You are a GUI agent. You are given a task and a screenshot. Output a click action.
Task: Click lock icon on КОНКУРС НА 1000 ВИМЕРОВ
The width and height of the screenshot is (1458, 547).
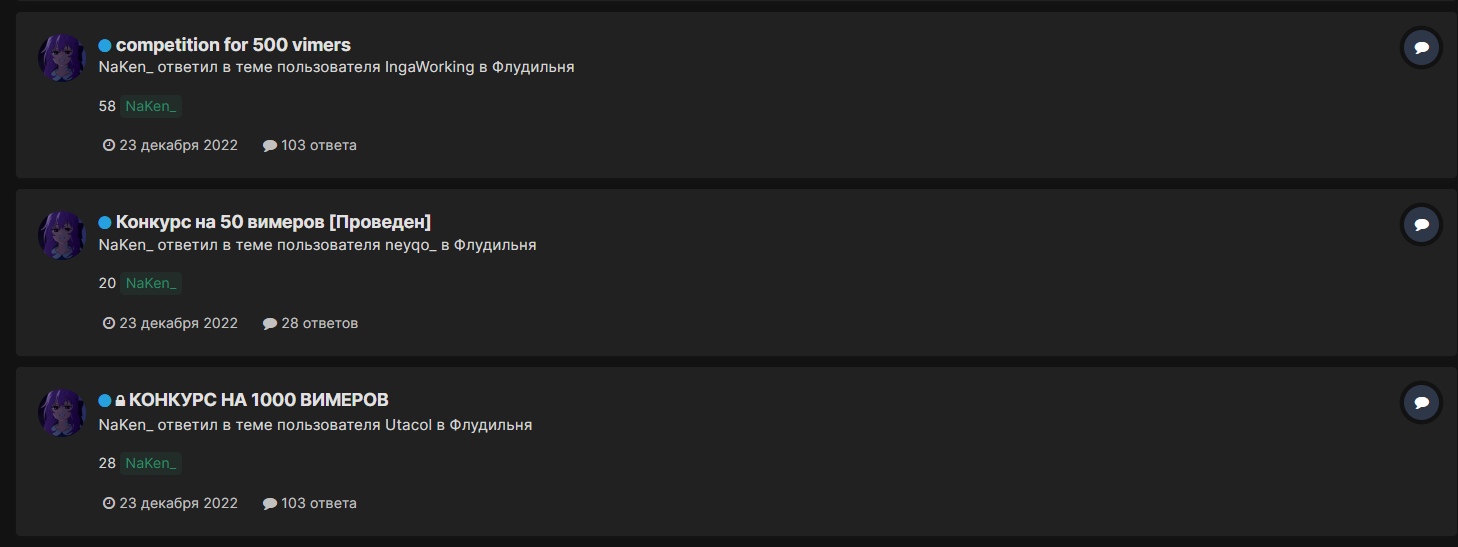120,401
